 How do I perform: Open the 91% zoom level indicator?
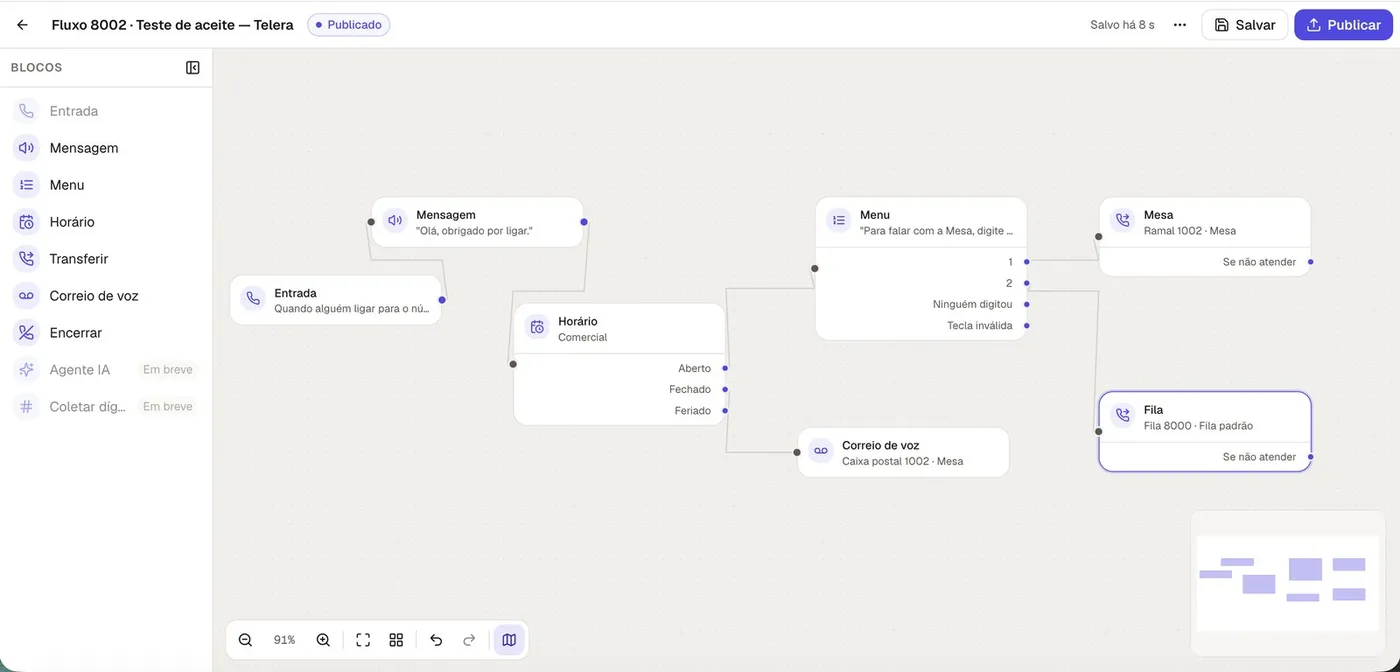pos(284,640)
